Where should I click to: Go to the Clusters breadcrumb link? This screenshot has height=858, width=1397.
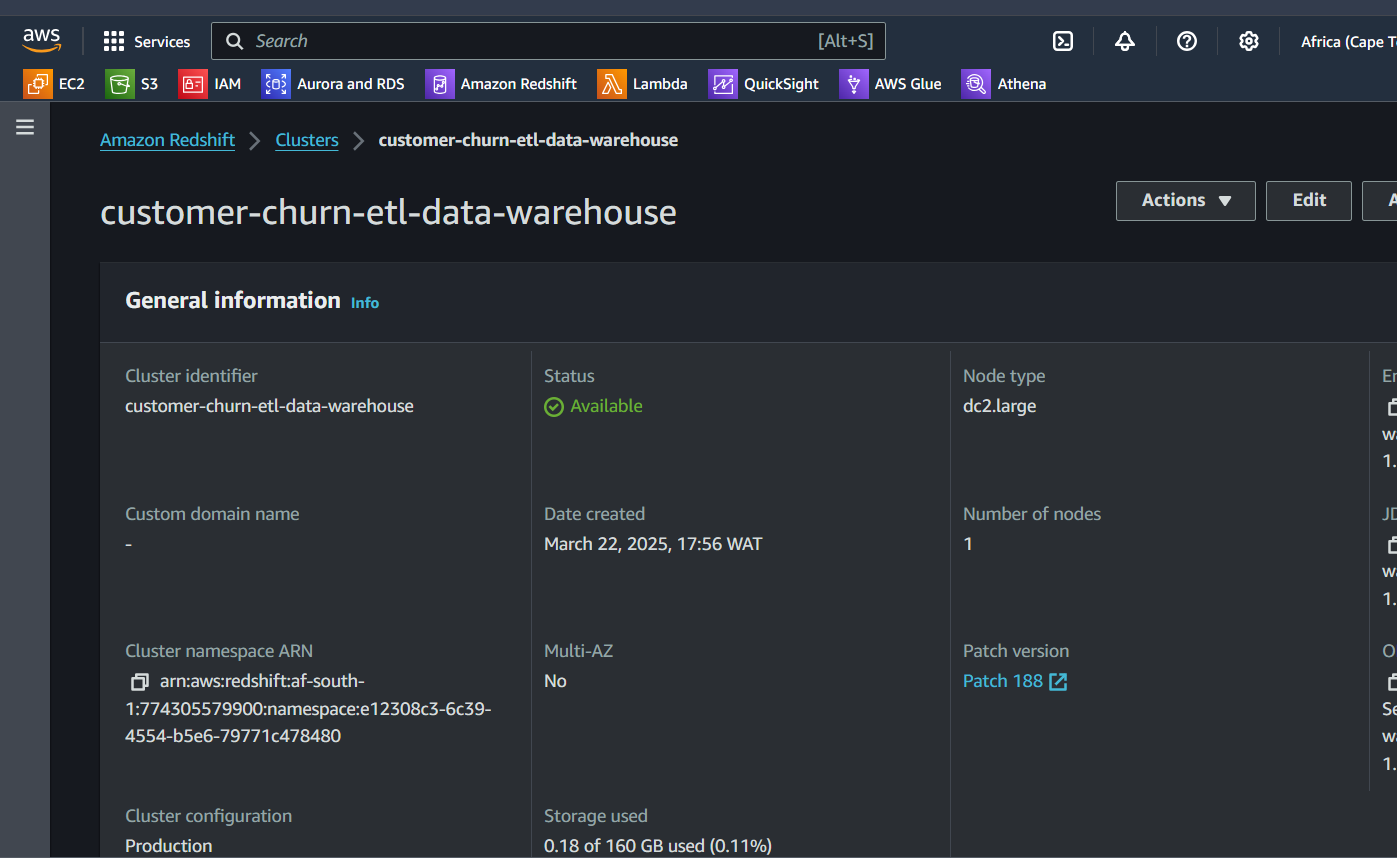click(x=307, y=140)
